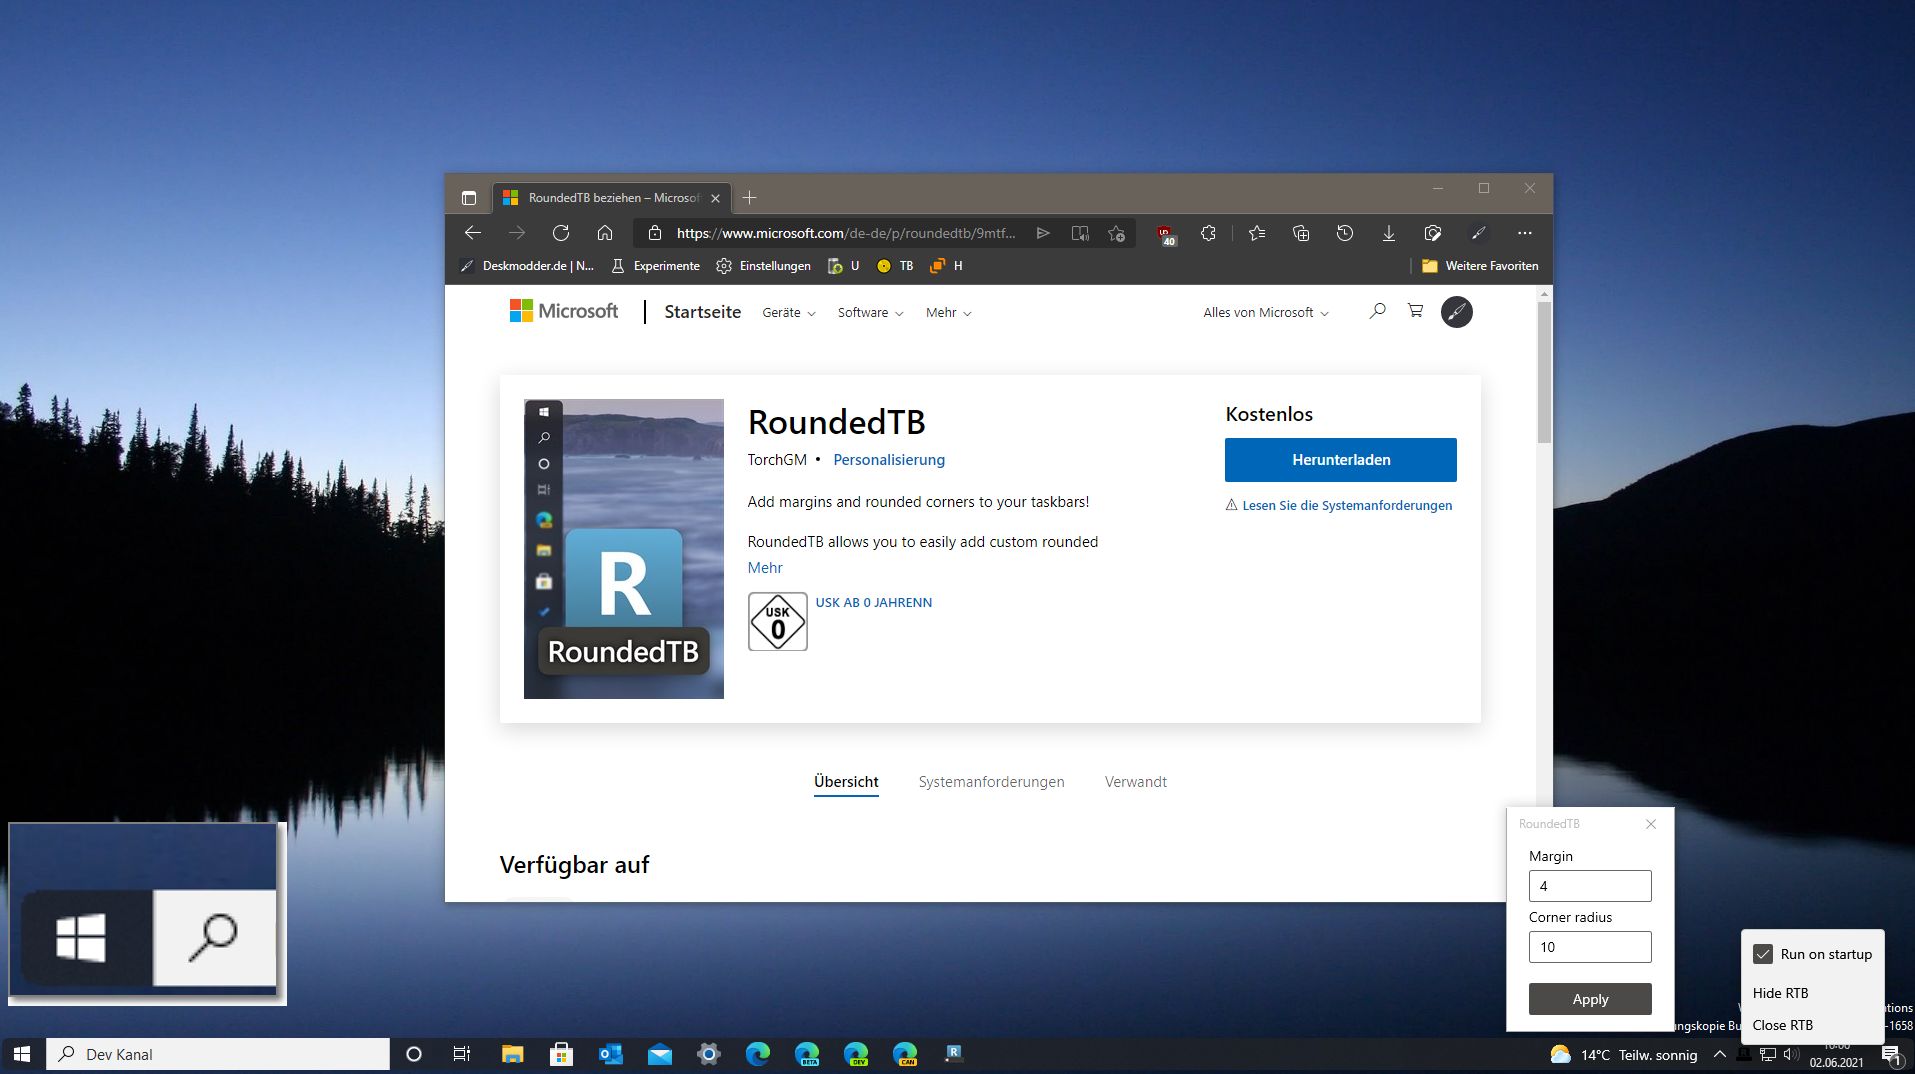Click the Microsoft shopping cart icon

point(1415,311)
